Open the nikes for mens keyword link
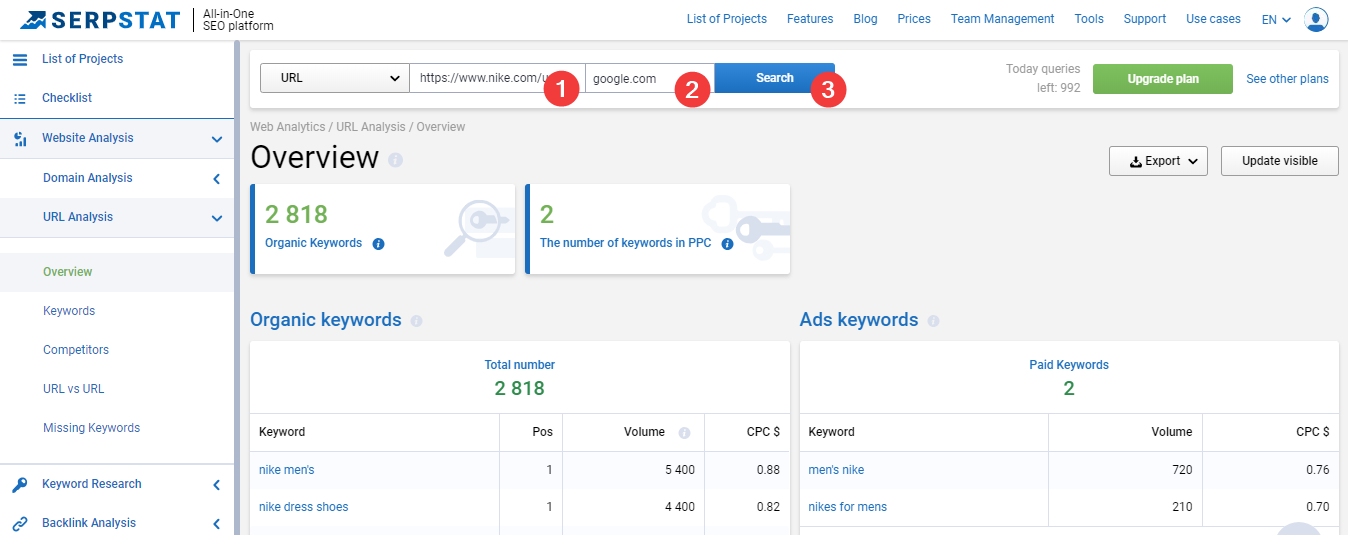 (x=848, y=507)
